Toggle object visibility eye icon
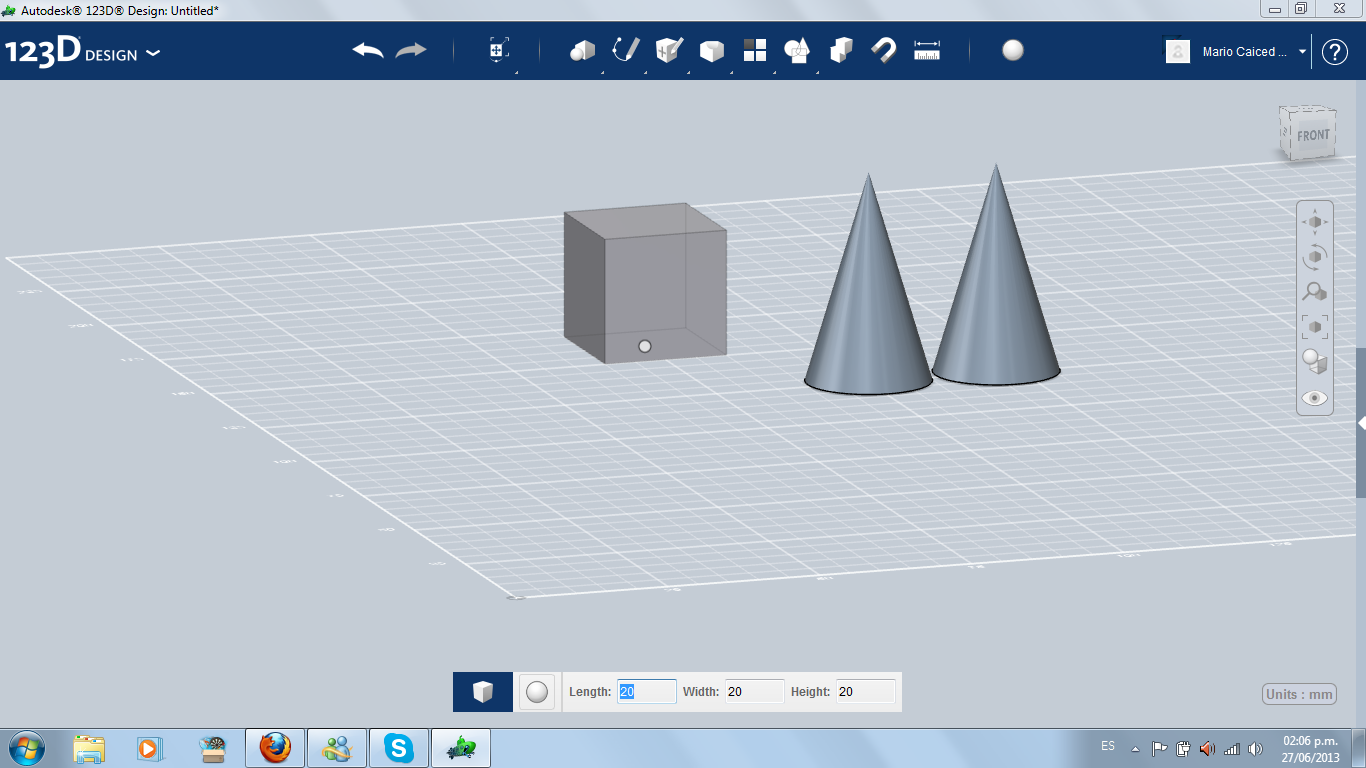Screen dimensions: 1366x768 [x=1314, y=398]
